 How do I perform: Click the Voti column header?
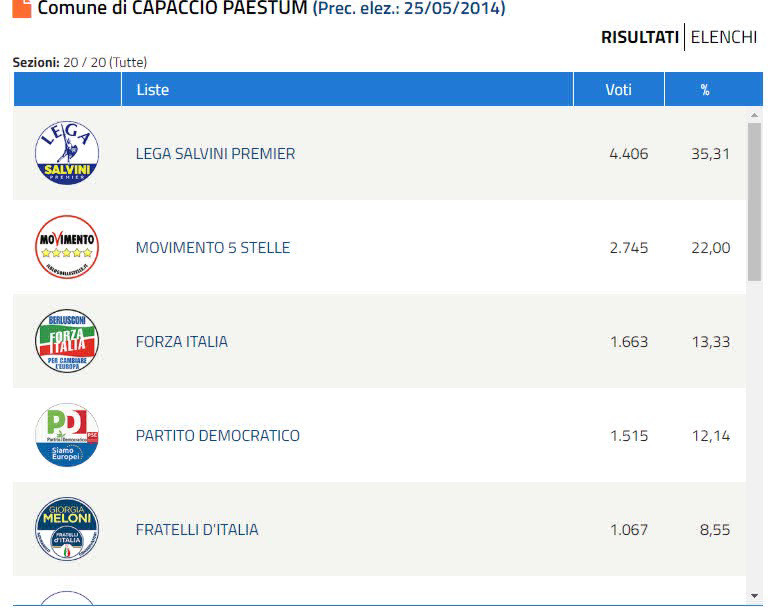[x=619, y=90]
